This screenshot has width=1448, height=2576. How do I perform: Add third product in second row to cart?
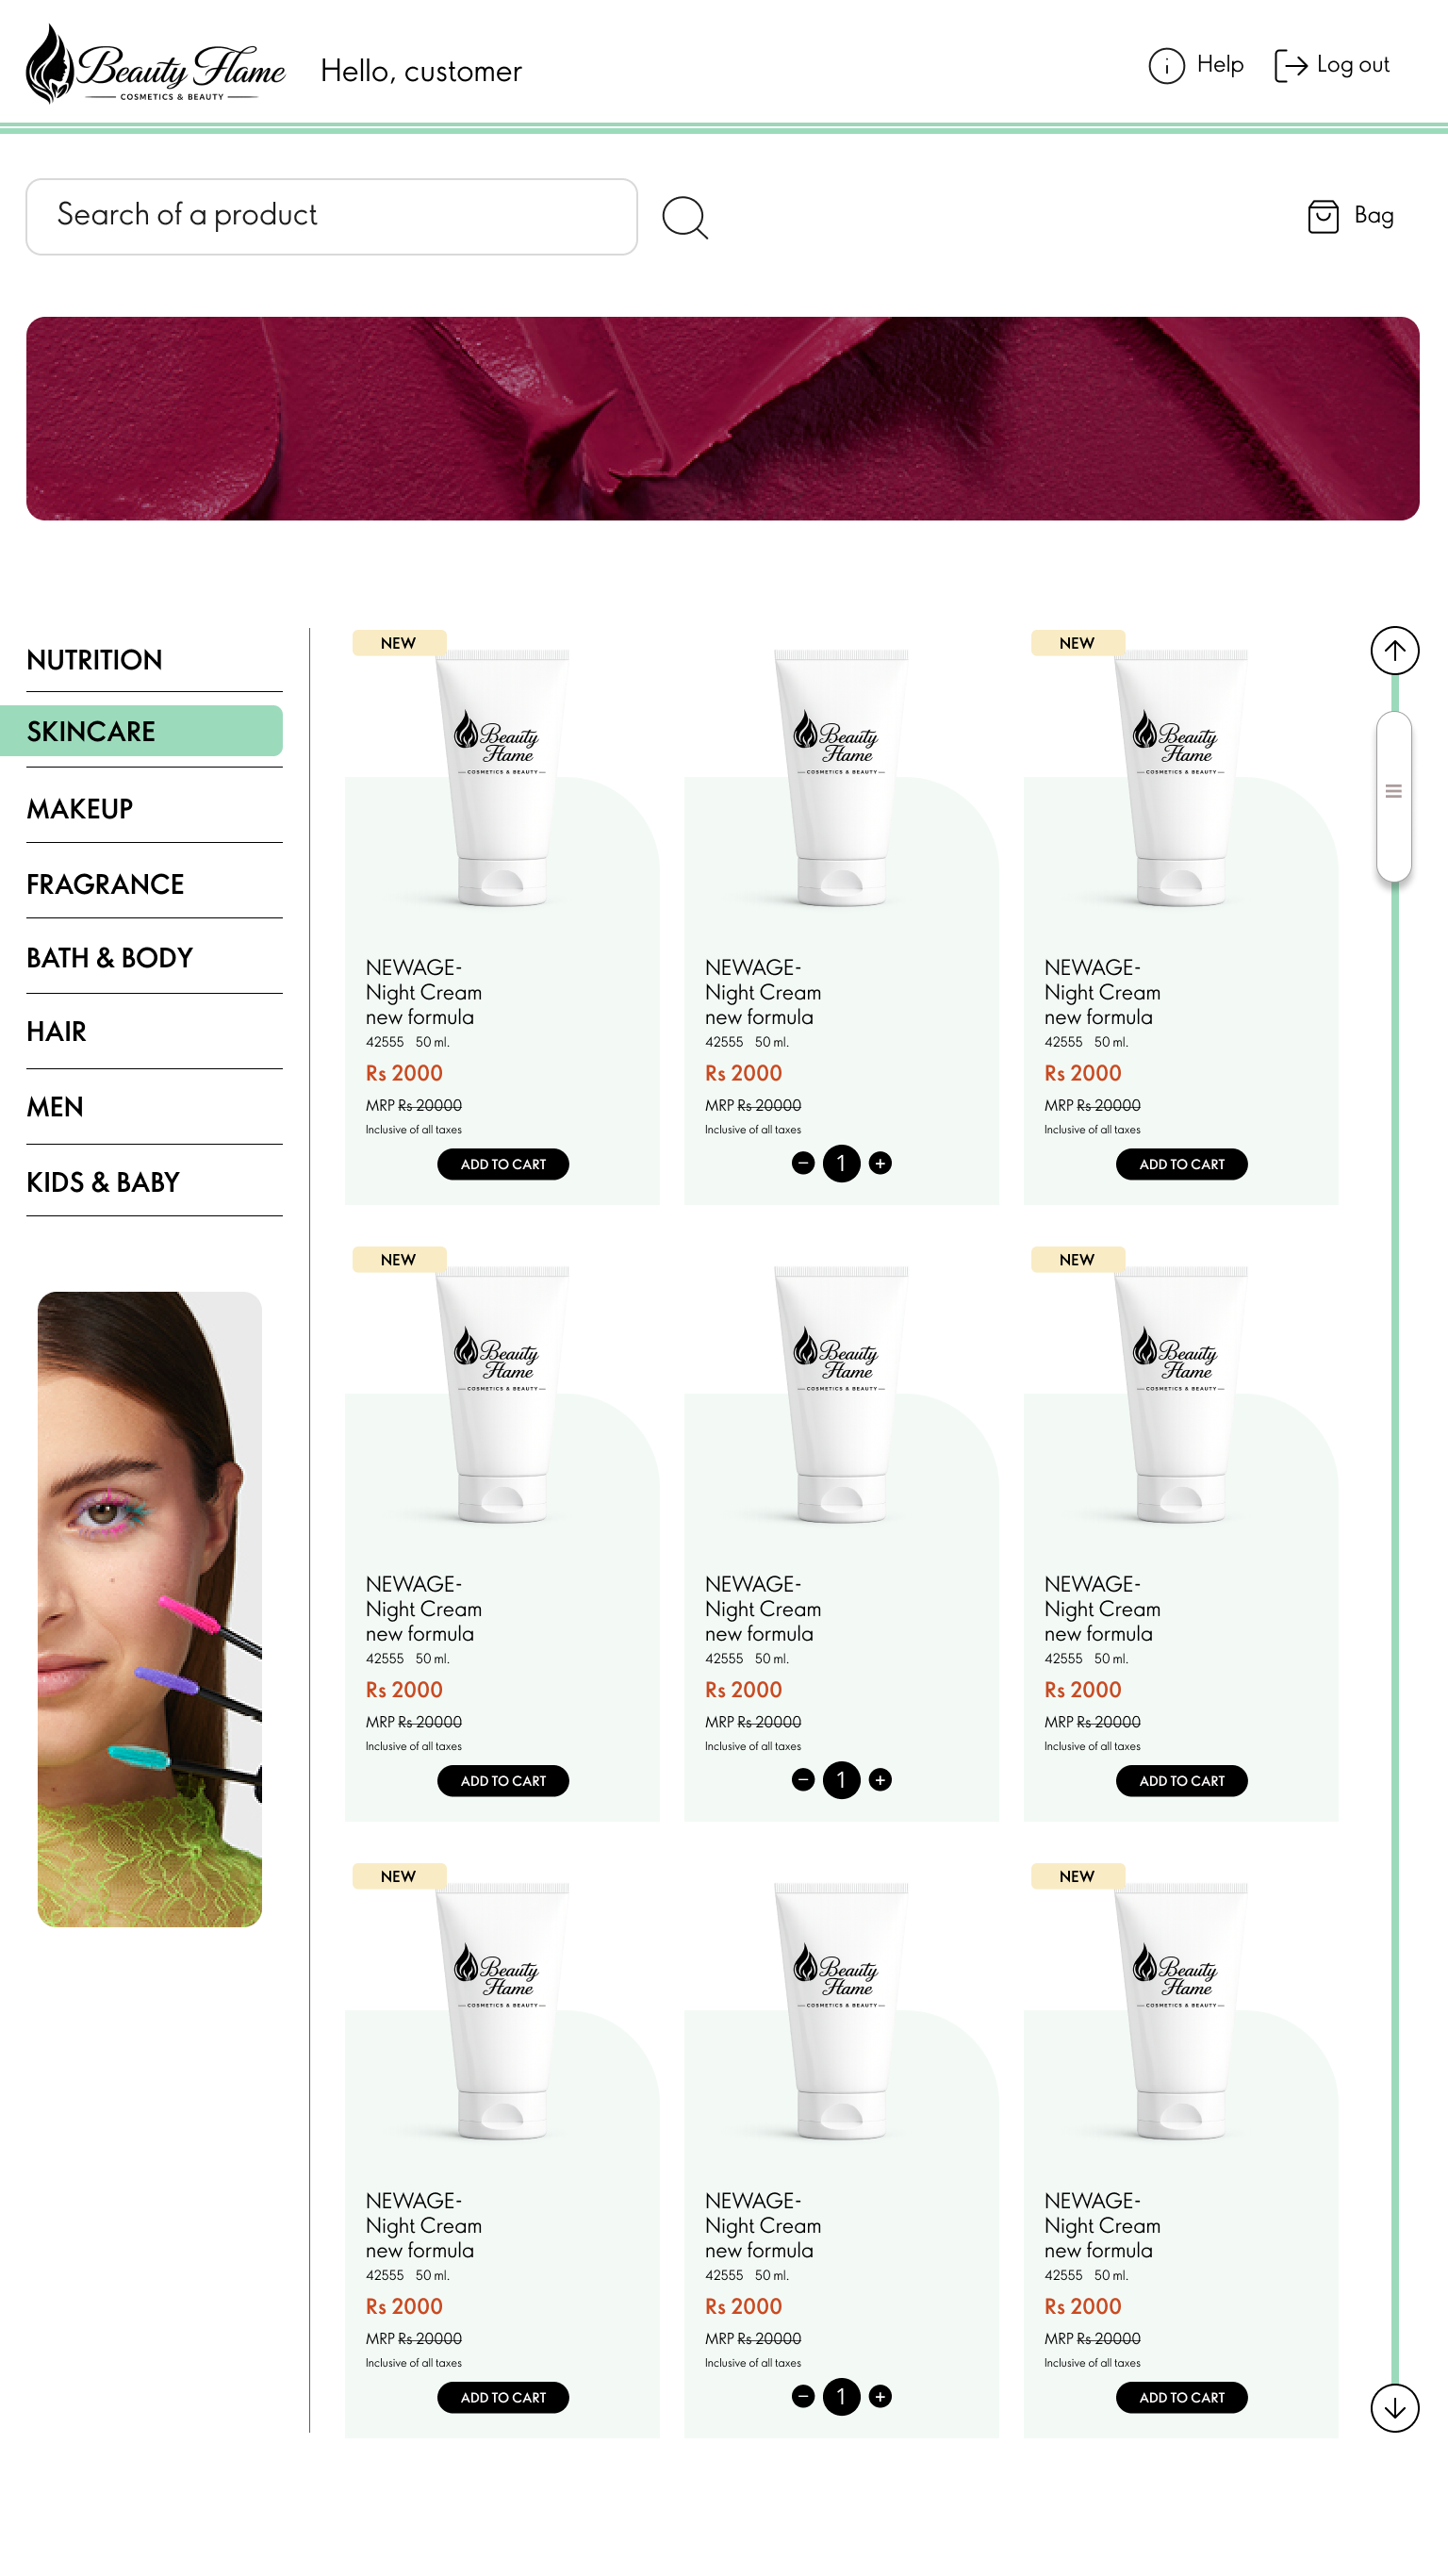[x=1182, y=1781]
